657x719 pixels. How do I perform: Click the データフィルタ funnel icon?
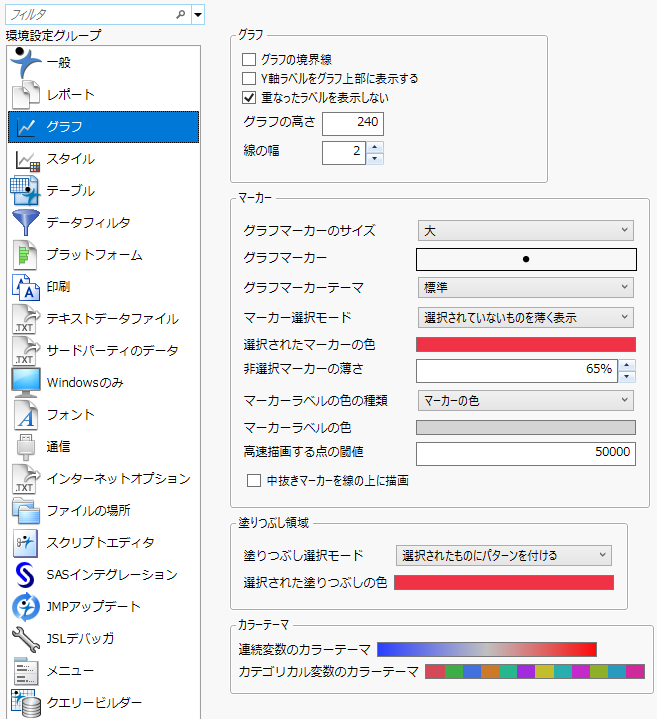tap(26, 223)
